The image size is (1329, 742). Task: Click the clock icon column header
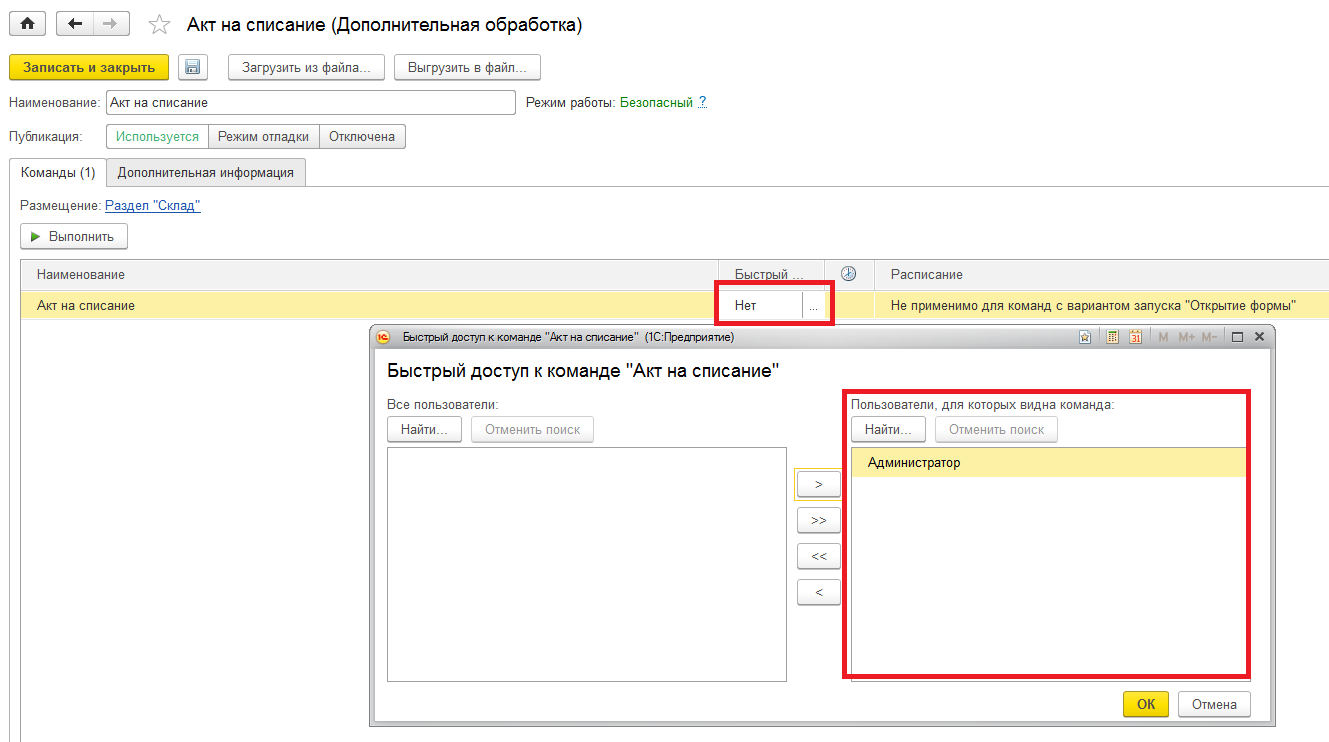click(849, 274)
